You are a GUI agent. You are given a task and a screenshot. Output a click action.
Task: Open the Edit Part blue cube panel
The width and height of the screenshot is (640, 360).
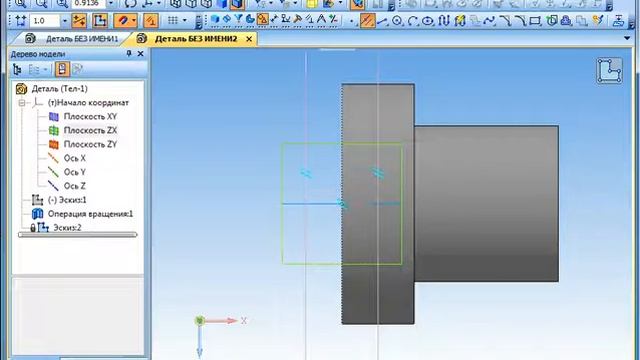pos(215,20)
